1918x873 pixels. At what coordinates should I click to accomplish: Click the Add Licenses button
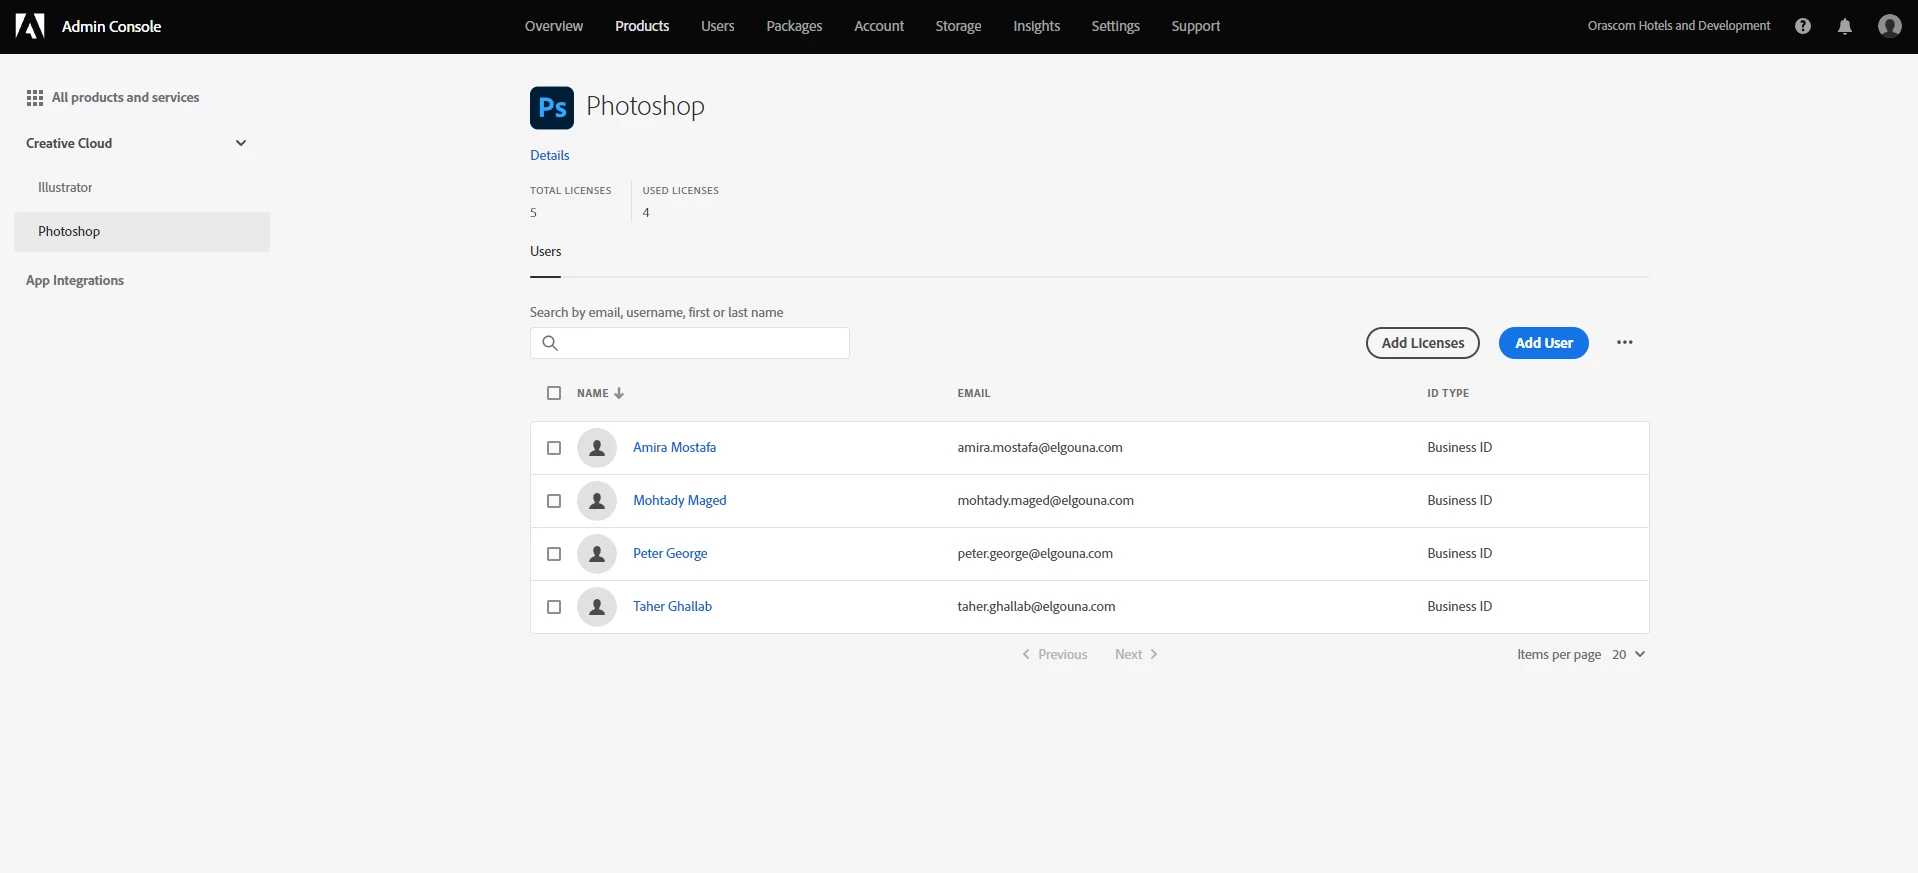click(x=1423, y=343)
